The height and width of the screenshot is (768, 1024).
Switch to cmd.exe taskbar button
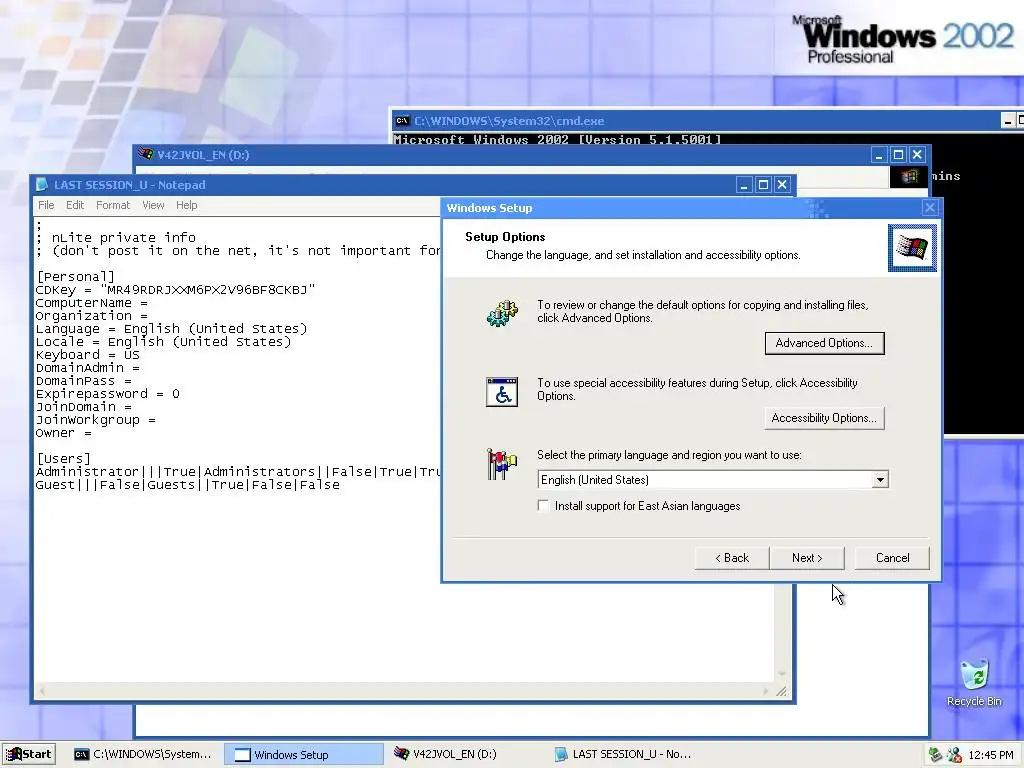(143, 754)
